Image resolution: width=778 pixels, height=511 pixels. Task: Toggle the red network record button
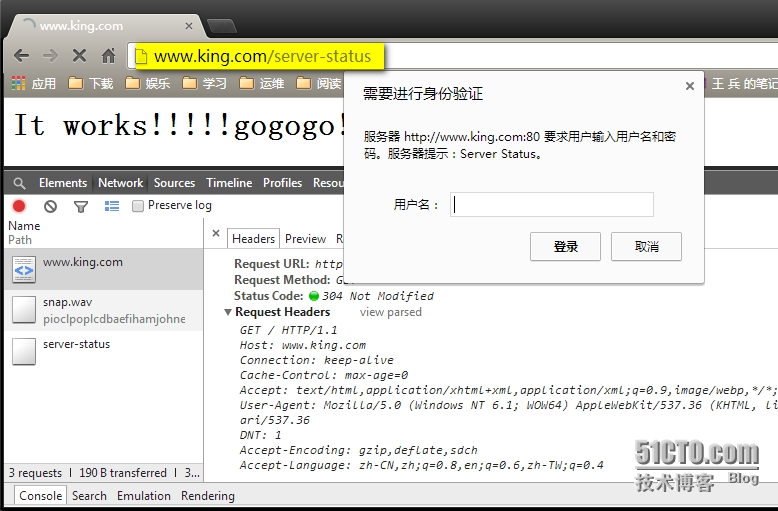(19, 206)
